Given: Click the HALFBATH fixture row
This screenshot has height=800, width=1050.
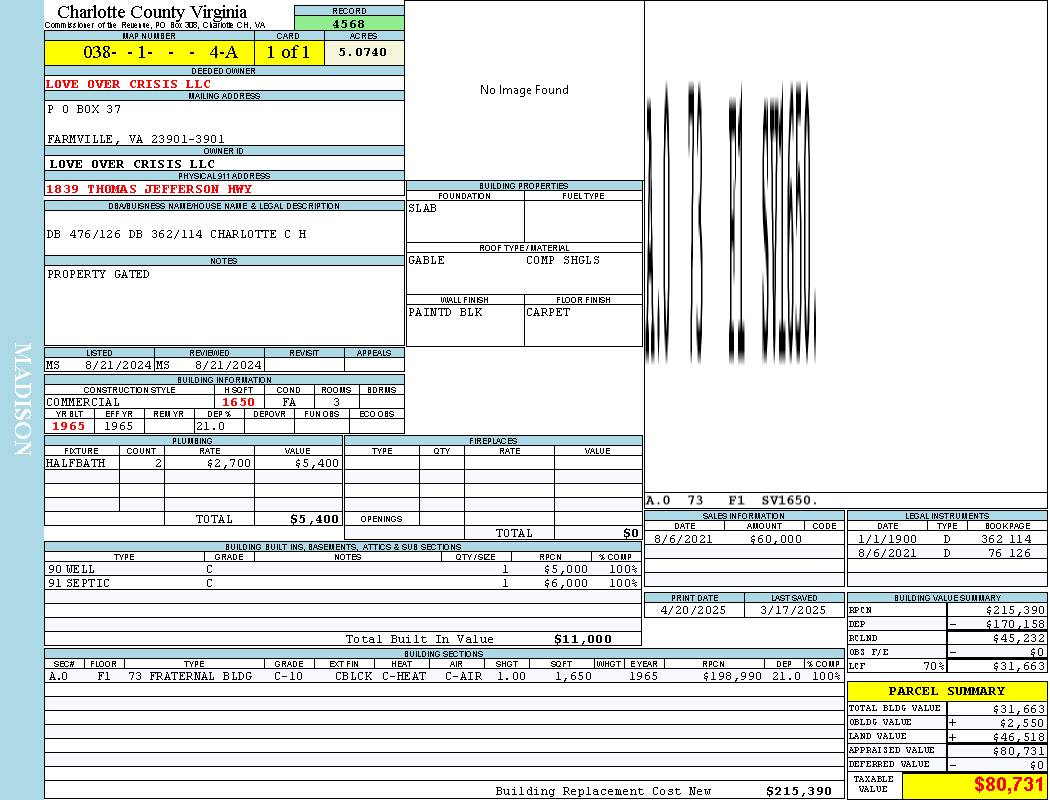Looking at the screenshot, I should pos(193,463).
